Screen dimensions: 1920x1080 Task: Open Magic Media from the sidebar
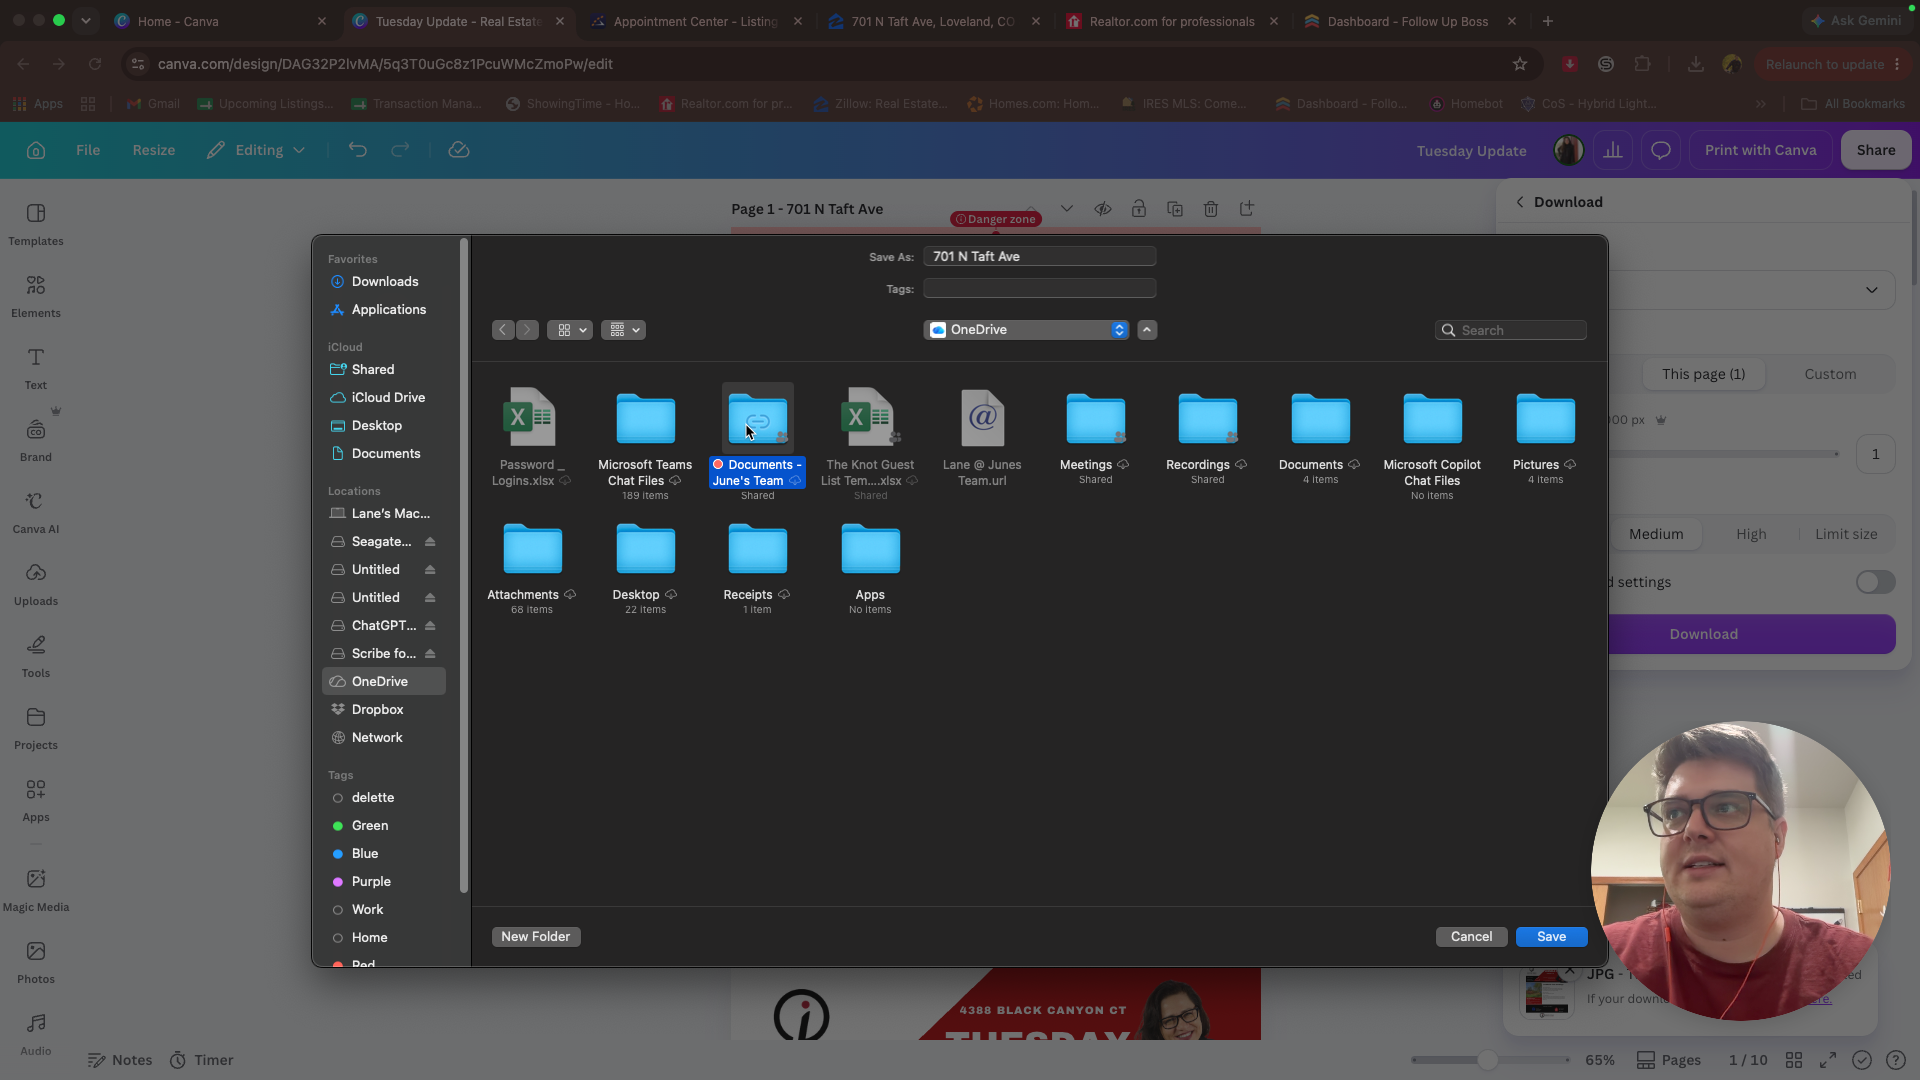pos(36,890)
